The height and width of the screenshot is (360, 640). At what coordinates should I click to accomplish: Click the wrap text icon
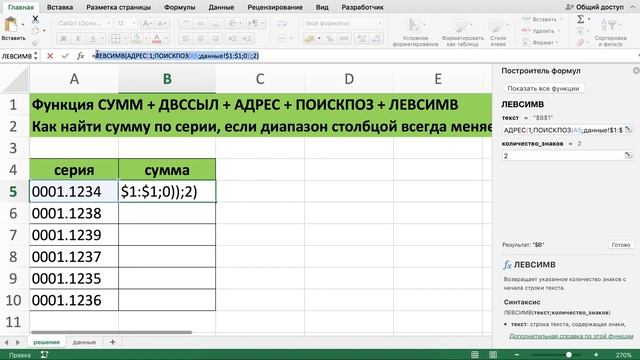[x=282, y=23]
